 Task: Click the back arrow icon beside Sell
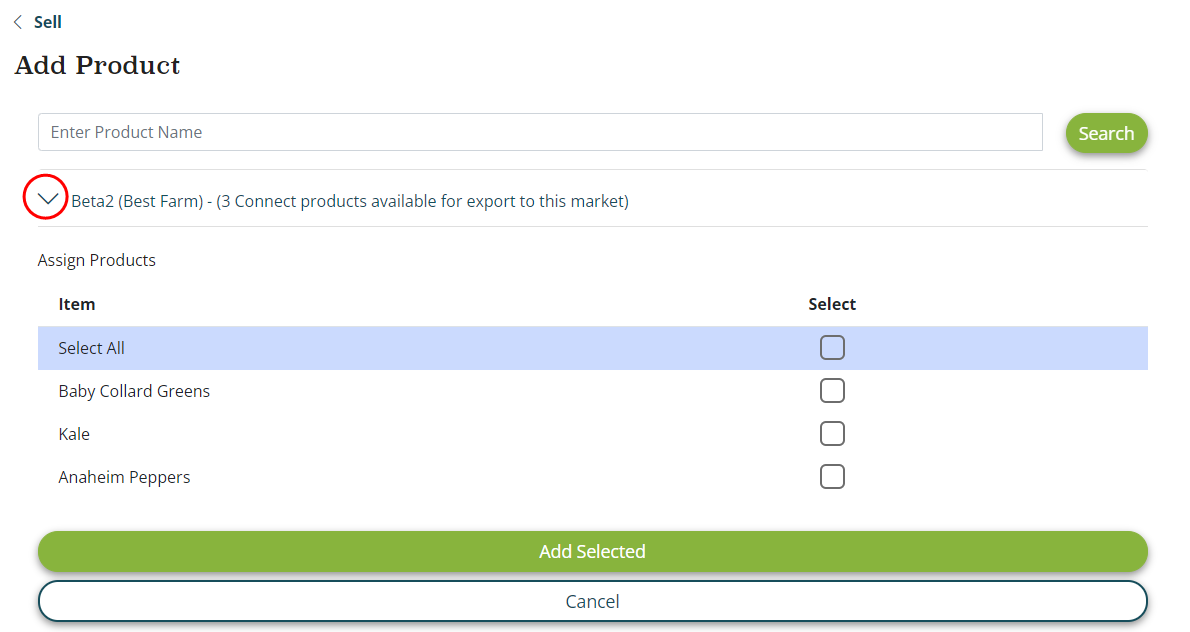[18, 22]
